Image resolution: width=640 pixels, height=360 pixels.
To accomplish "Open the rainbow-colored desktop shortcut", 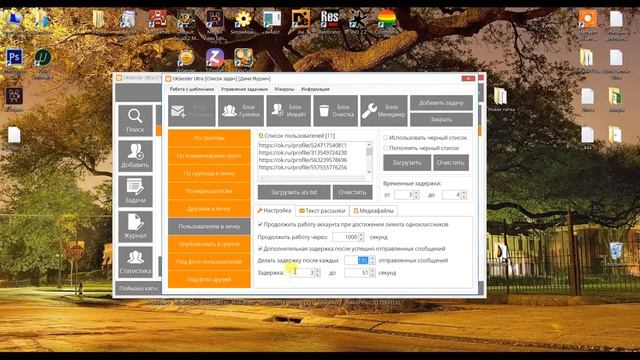I will coord(386,19).
